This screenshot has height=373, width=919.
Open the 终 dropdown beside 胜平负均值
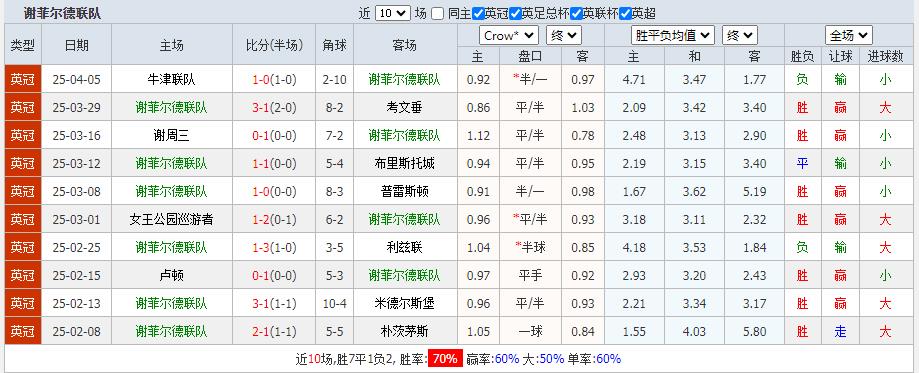click(x=740, y=35)
